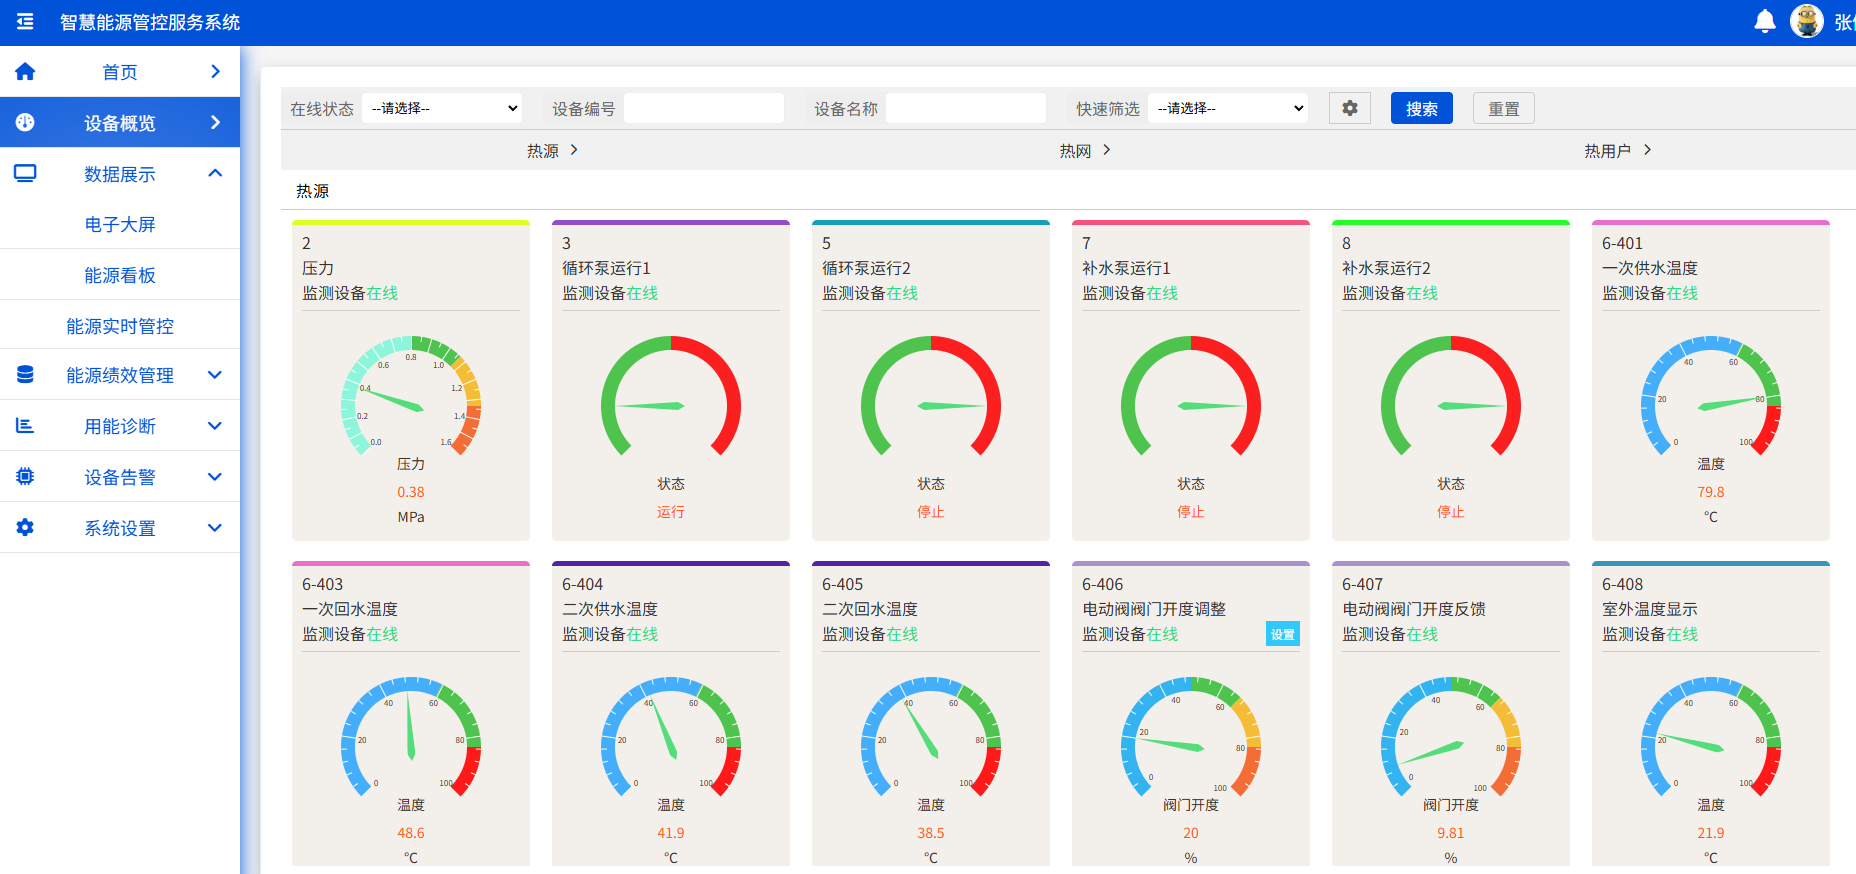
Task: Click the blue 搜索 button
Action: pyautogui.click(x=1421, y=108)
